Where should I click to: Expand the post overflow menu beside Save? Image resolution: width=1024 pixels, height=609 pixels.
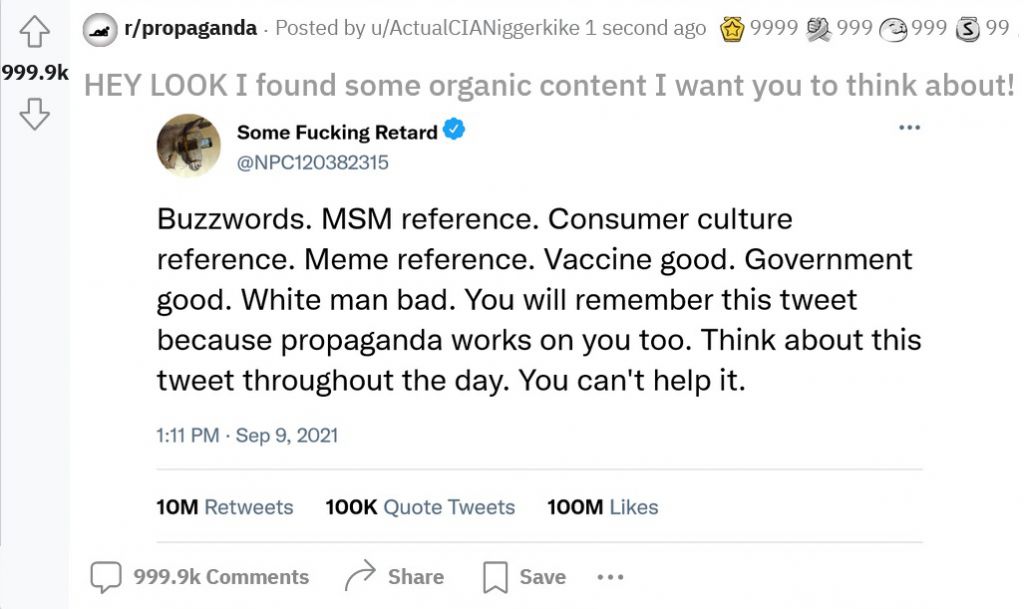tap(610, 577)
